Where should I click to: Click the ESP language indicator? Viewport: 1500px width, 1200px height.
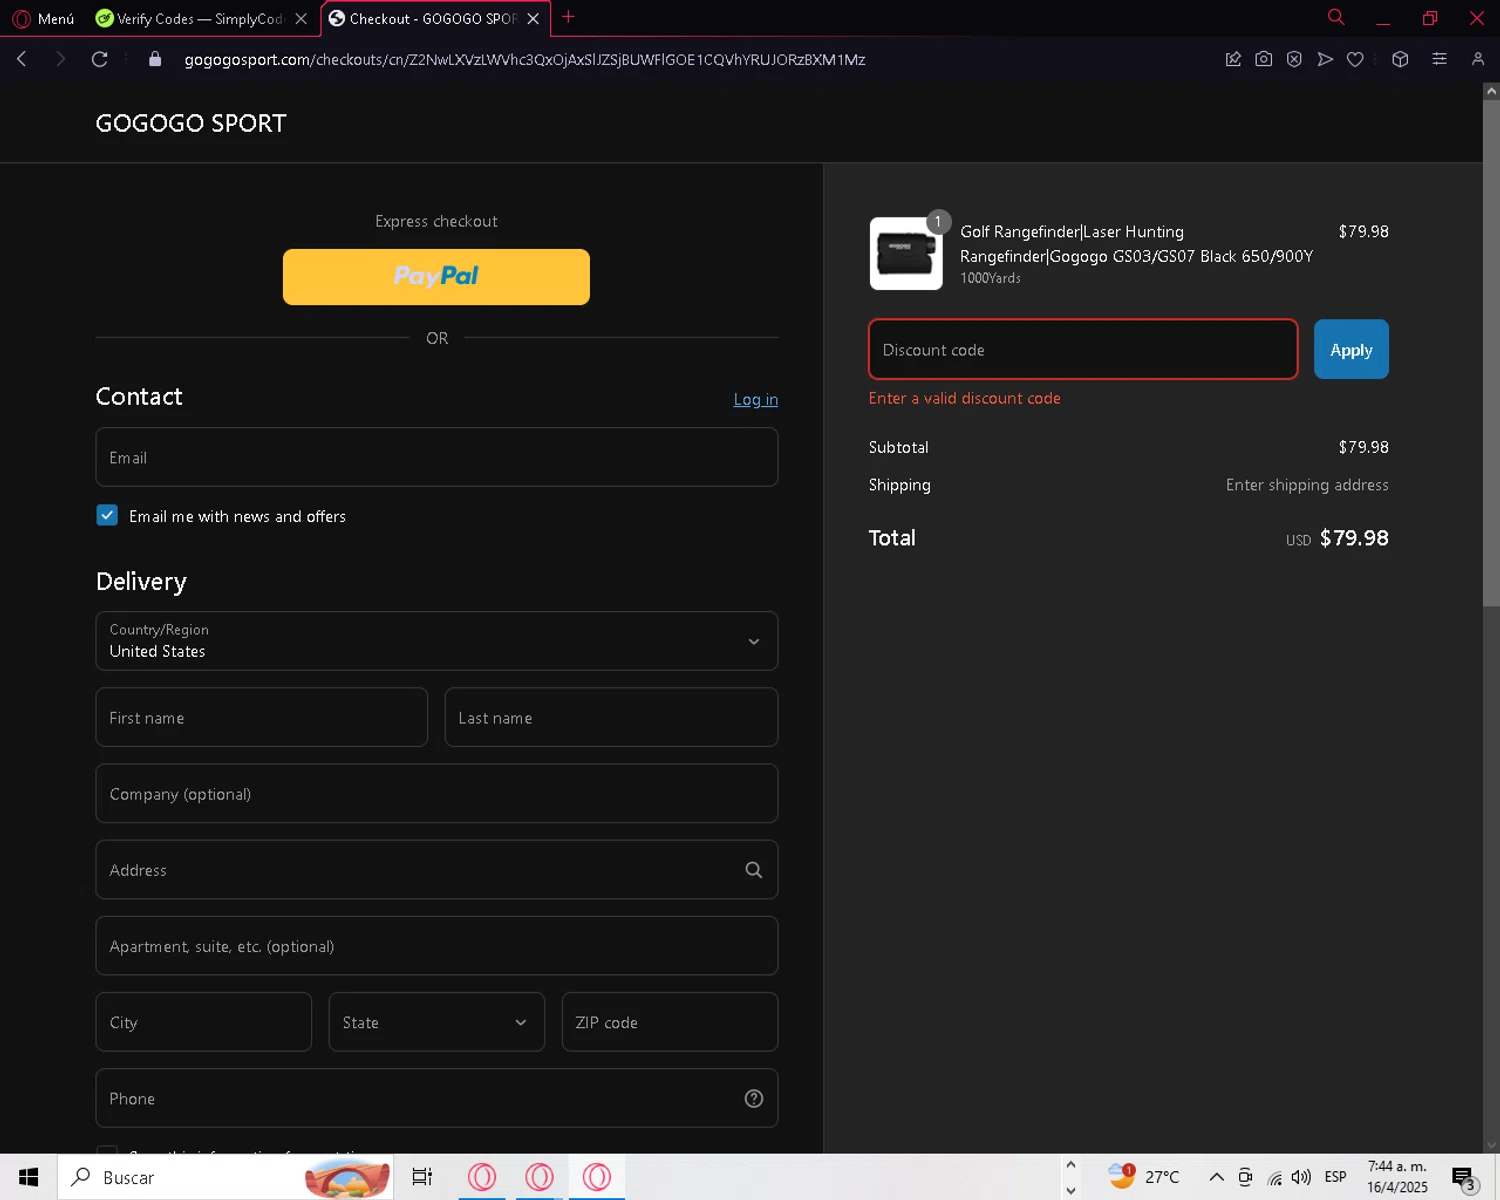click(x=1335, y=1177)
